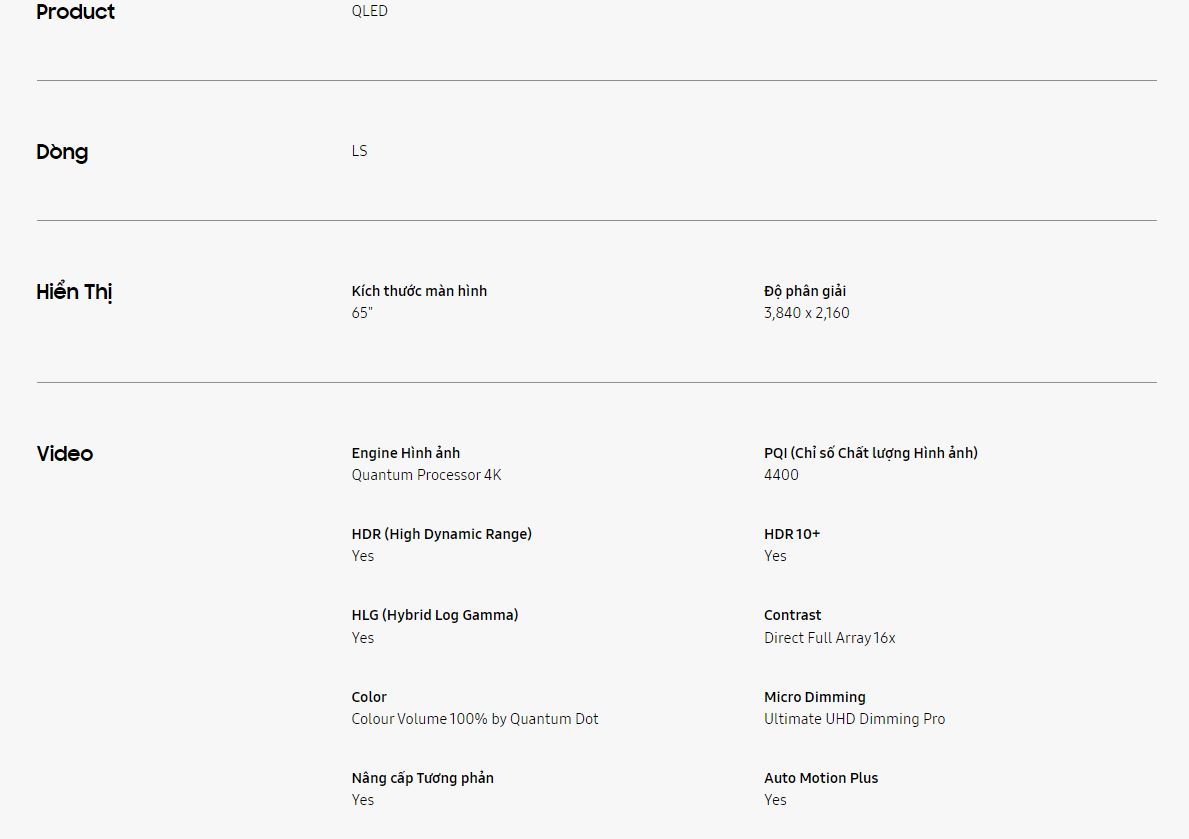1189x839 pixels.
Task: Click the Product section heading
Action: pyautogui.click(x=75, y=12)
